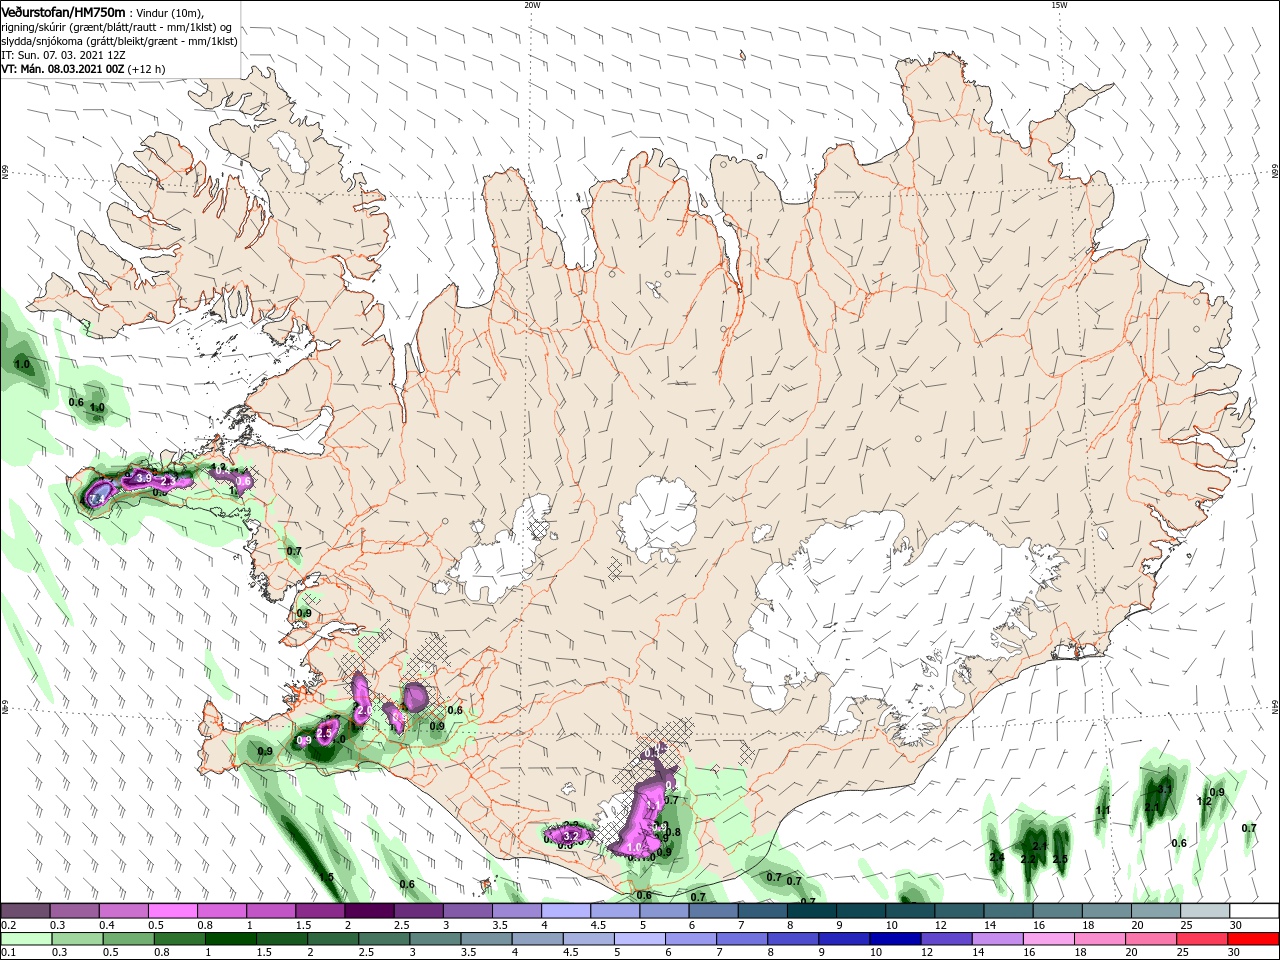Click the 'Vindur (10m)' text in the title box

[x=170, y=12]
